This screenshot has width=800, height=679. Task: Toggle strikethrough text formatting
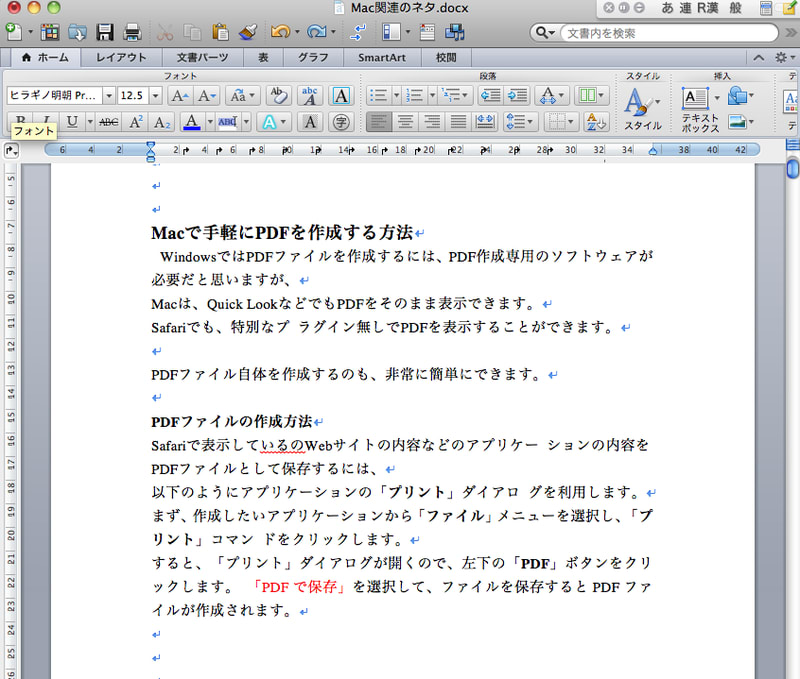[109, 122]
